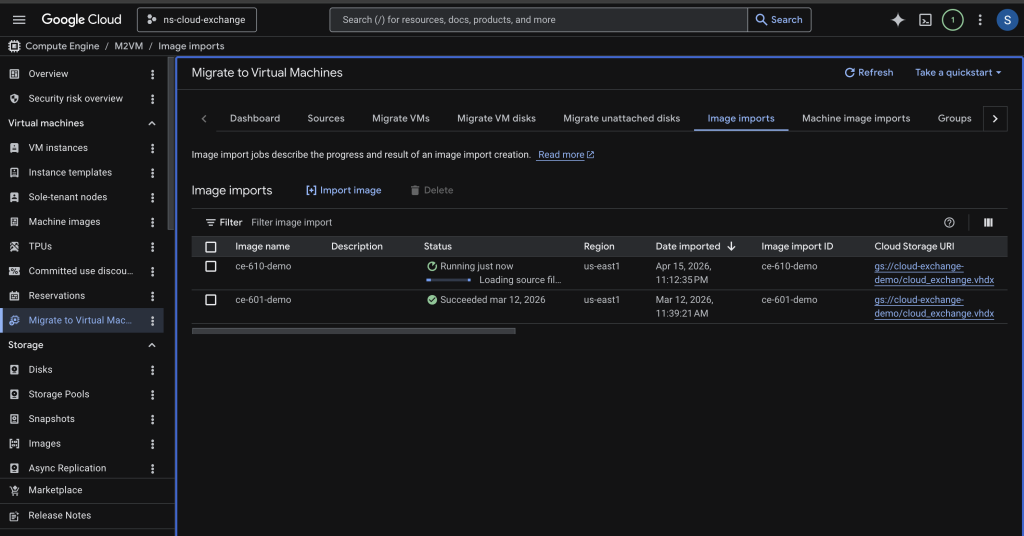Open account avatar S

click(x=1007, y=20)
